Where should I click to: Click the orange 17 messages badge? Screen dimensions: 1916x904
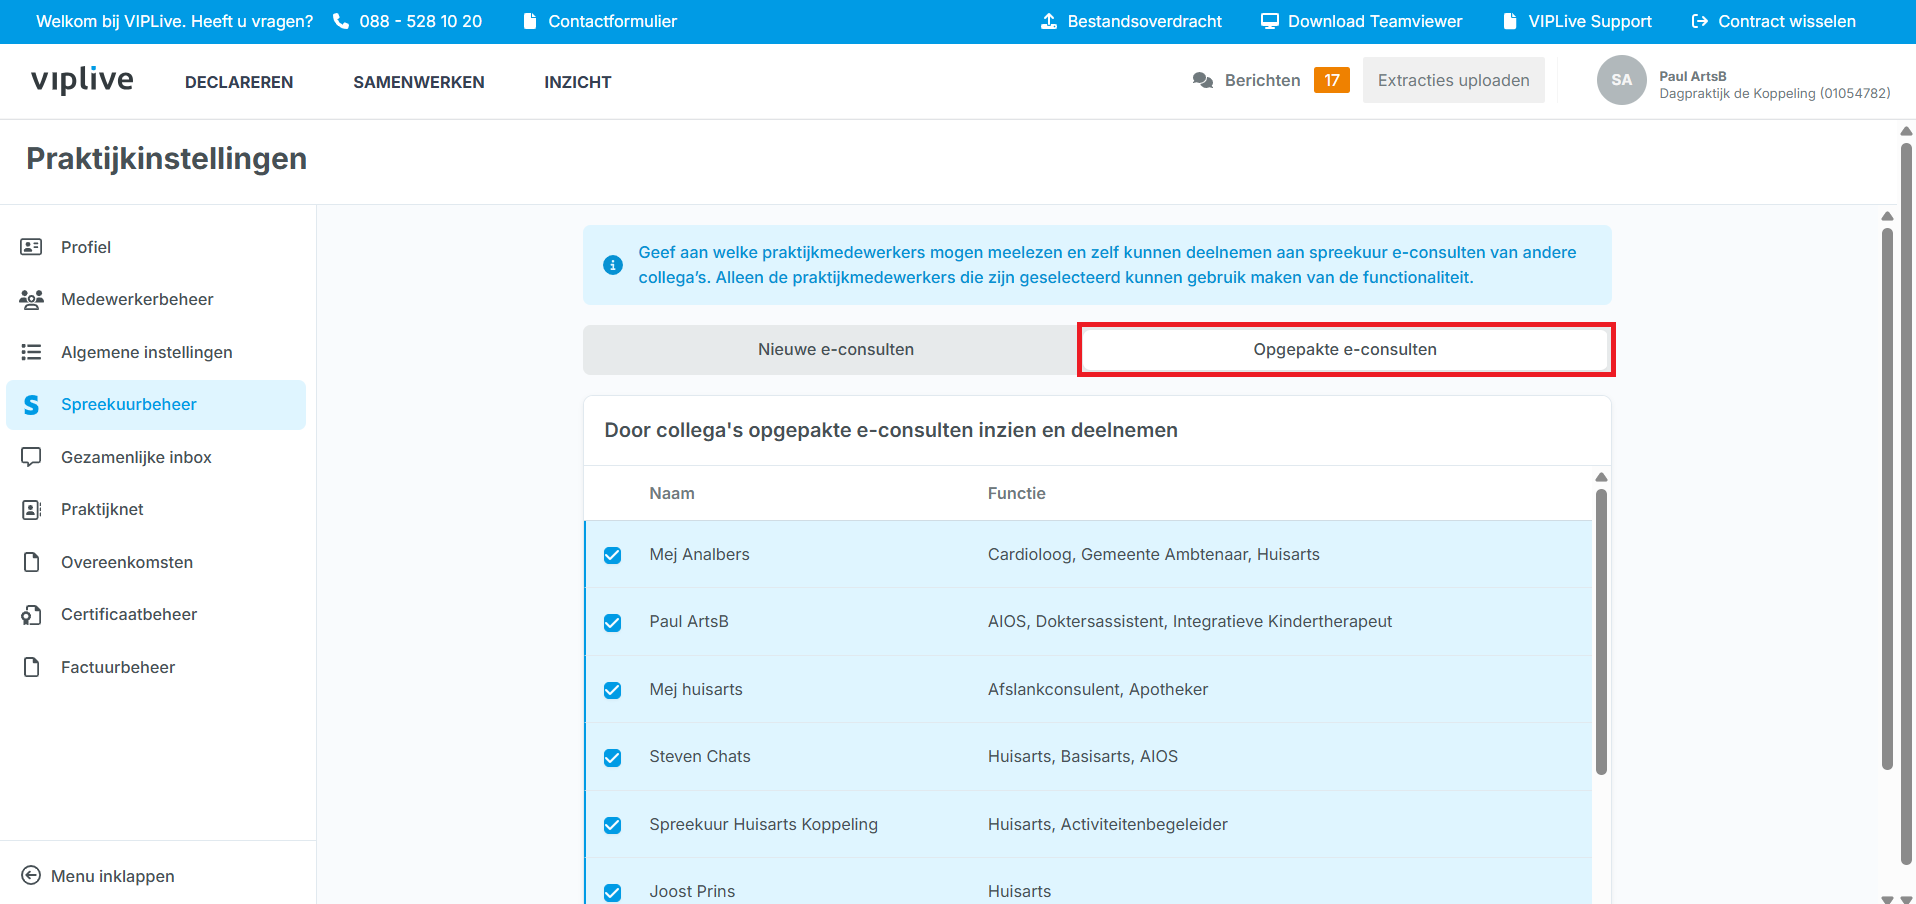click(x=1332, y=80)
